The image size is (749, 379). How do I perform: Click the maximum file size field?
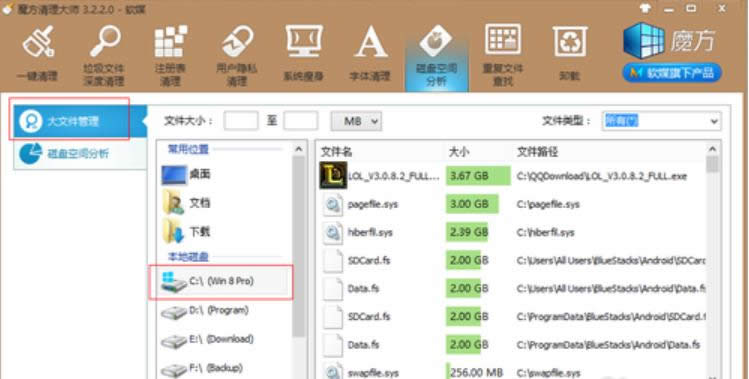300,121
